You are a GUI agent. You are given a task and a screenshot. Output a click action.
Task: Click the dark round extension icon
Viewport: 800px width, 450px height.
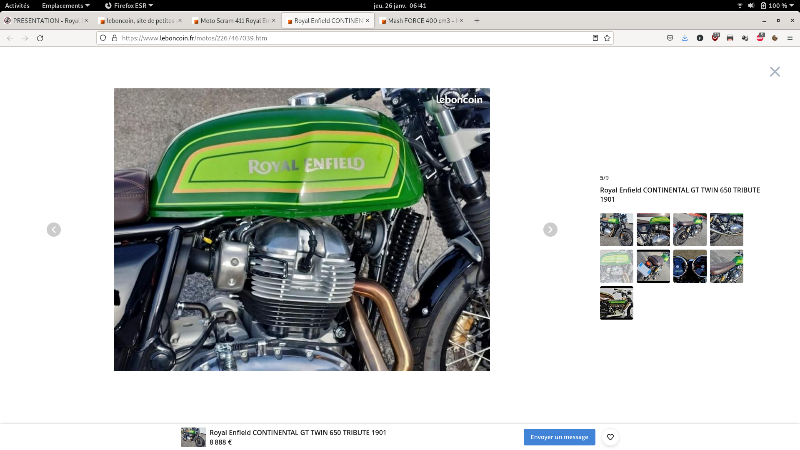[x=700, y=38]
